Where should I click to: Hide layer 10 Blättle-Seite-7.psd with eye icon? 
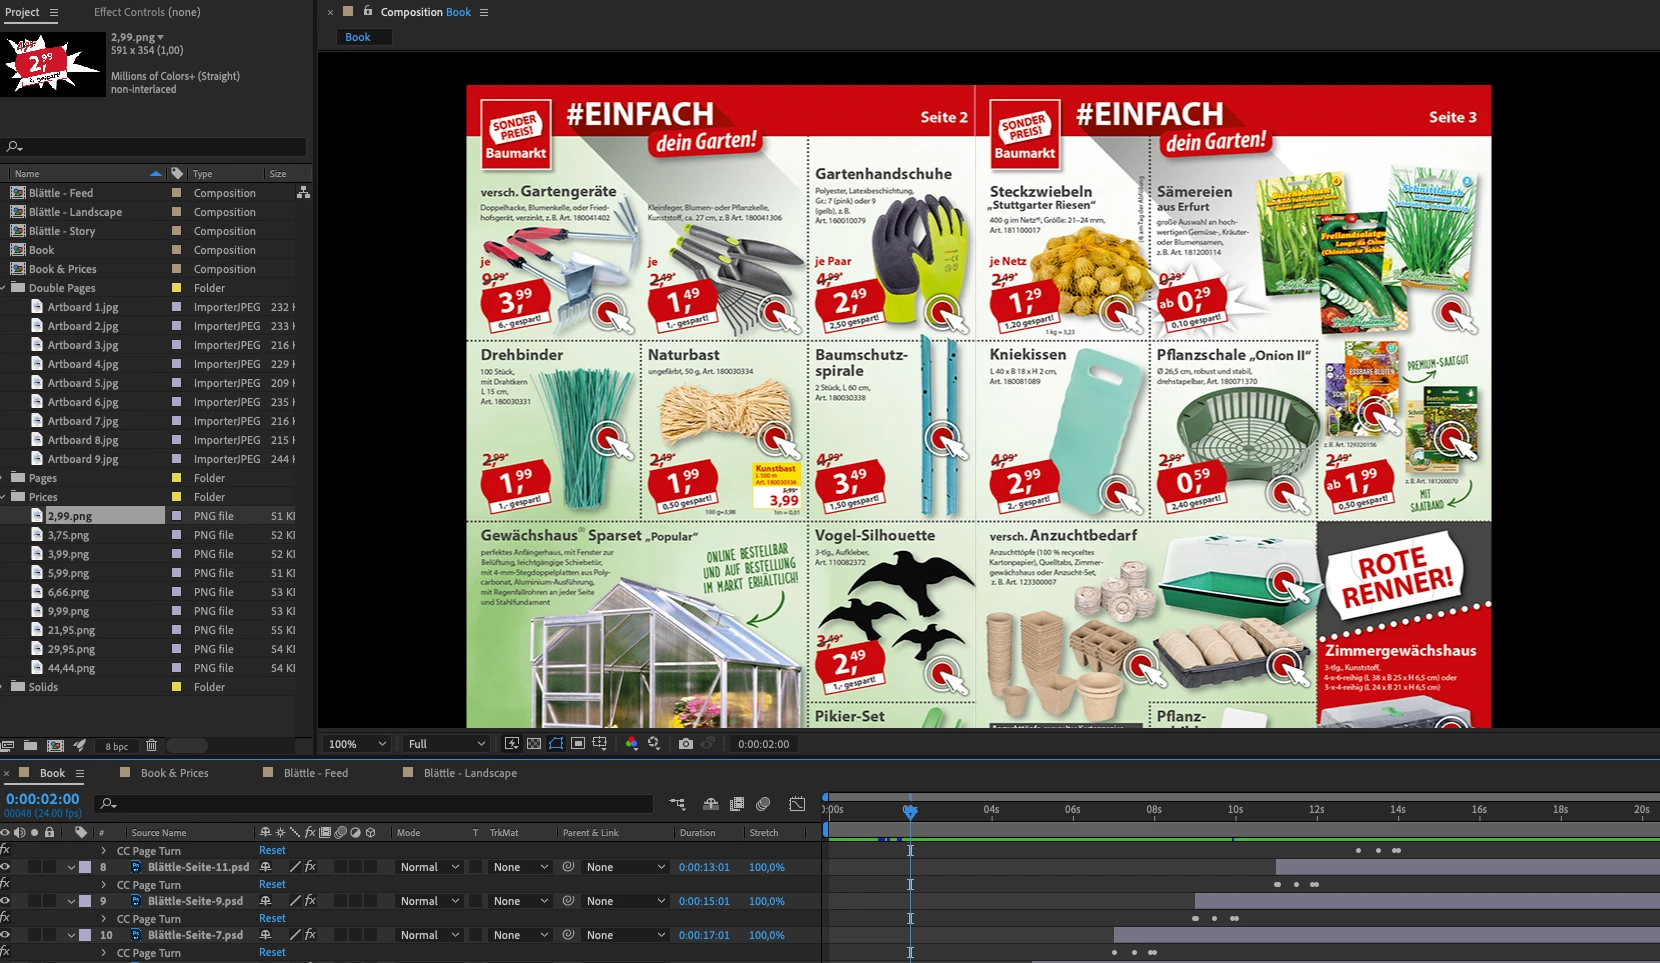coord(5,935)
